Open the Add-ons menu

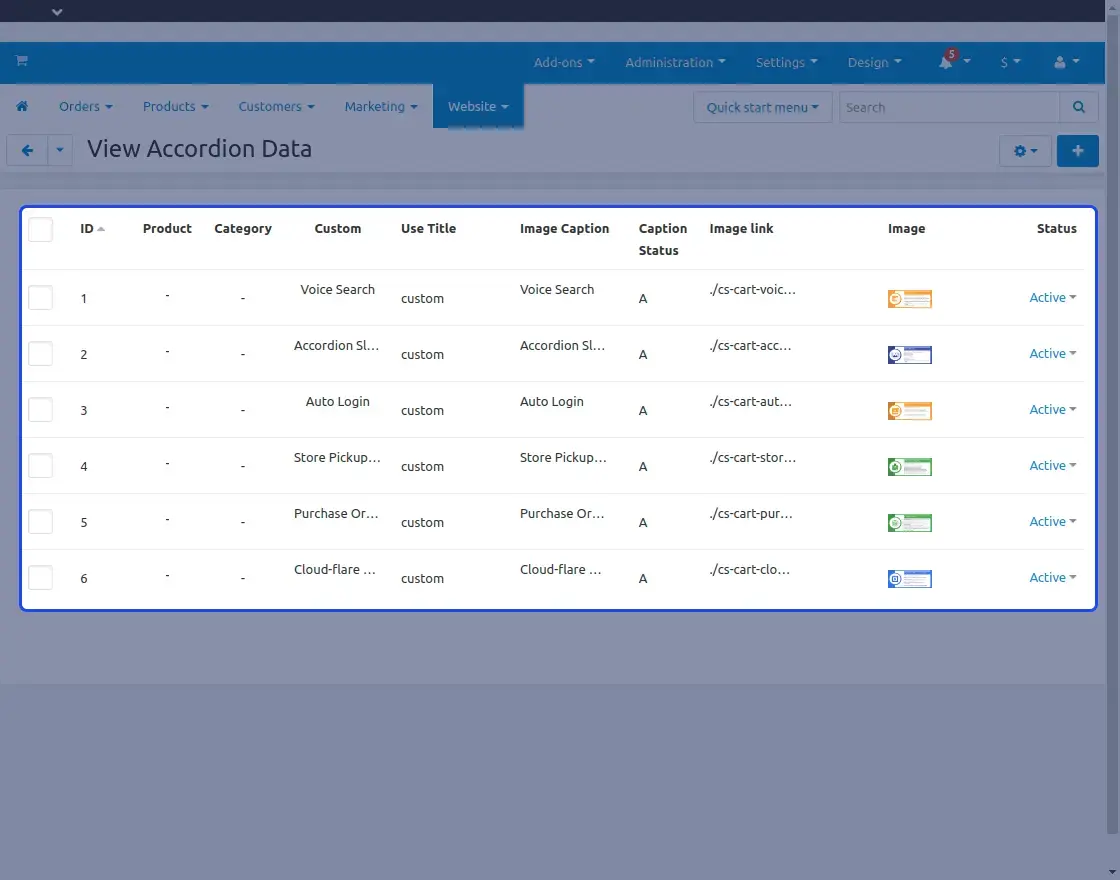click(563, 62)
